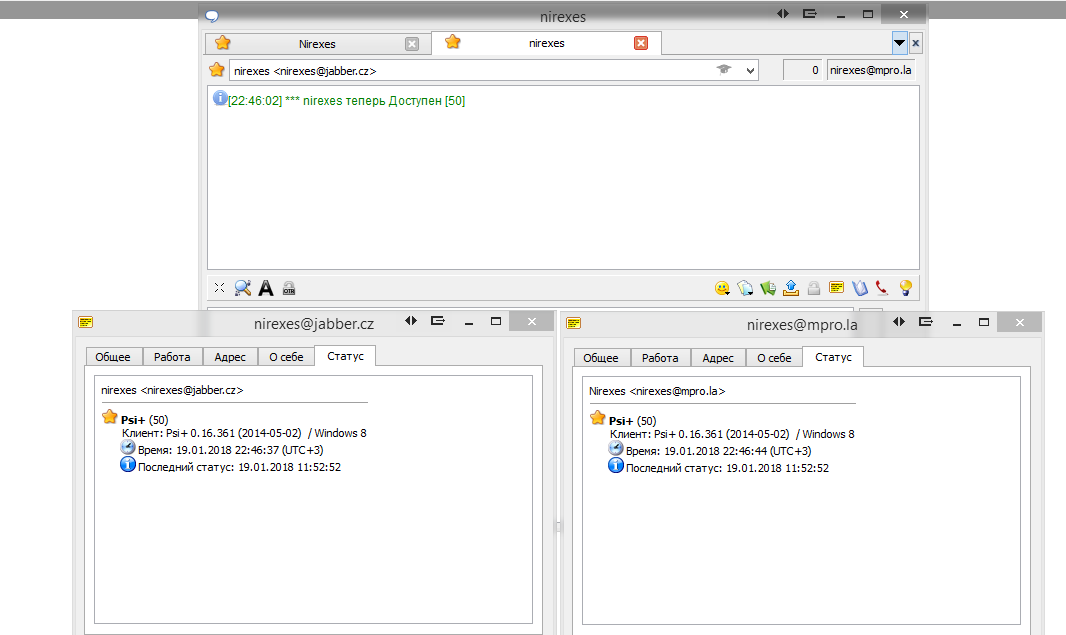The width and height of the screenshot is (1066, 635).
Task: Click the compact view cross icon in chat toolbar
Action: [219, 288]
